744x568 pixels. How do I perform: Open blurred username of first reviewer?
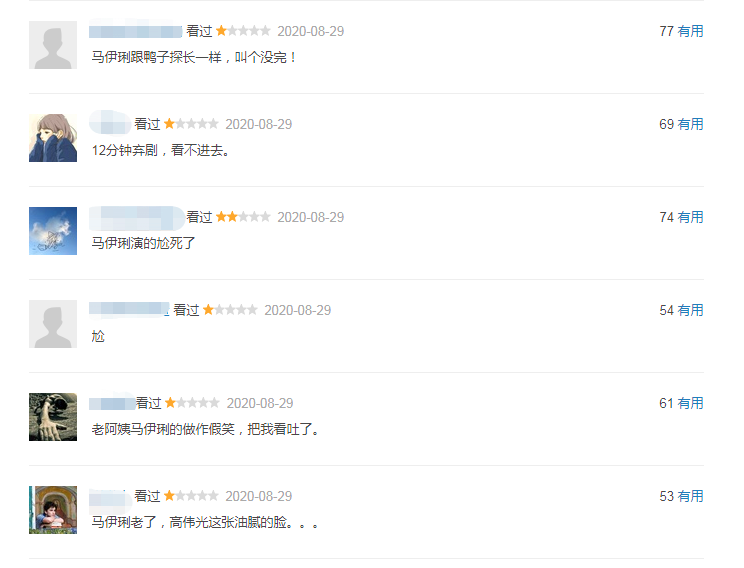[136, 31]
